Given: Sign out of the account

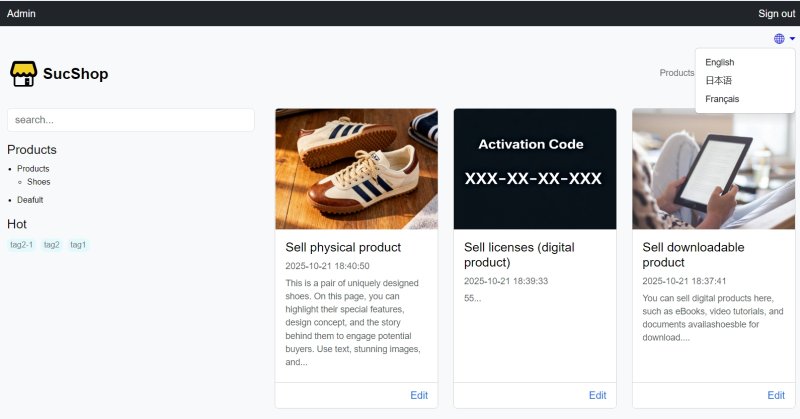Looking at the screenshot, I should (776, 13).
